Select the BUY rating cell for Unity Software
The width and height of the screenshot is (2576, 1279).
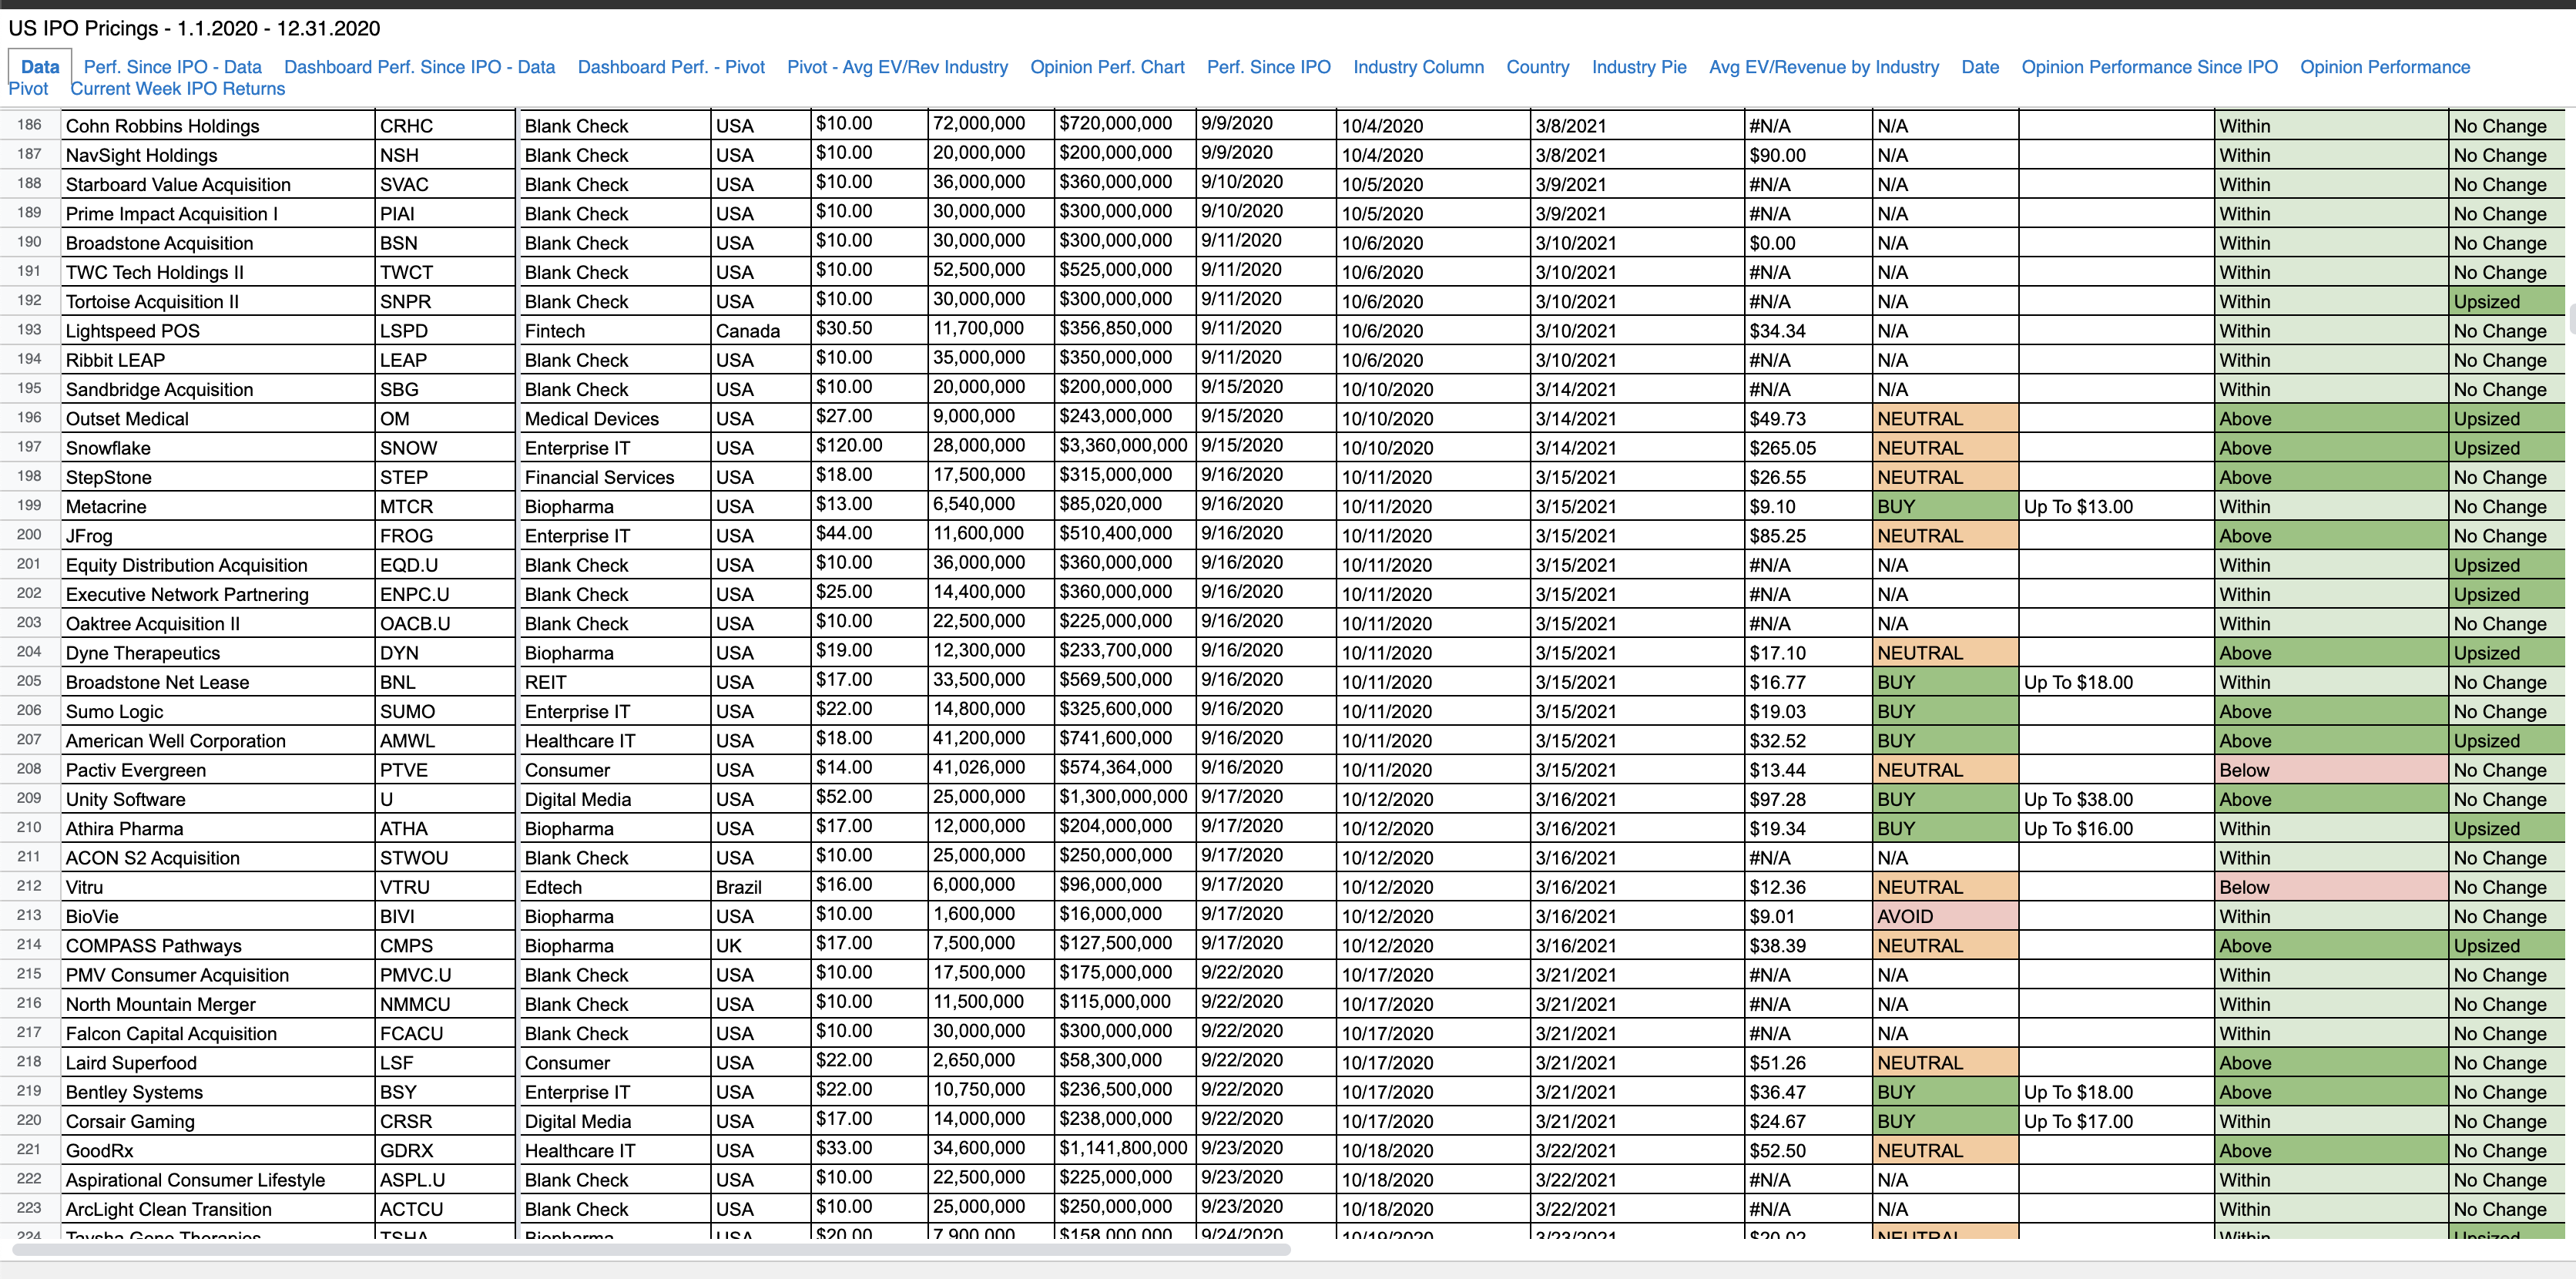(x=1943, y=799)
